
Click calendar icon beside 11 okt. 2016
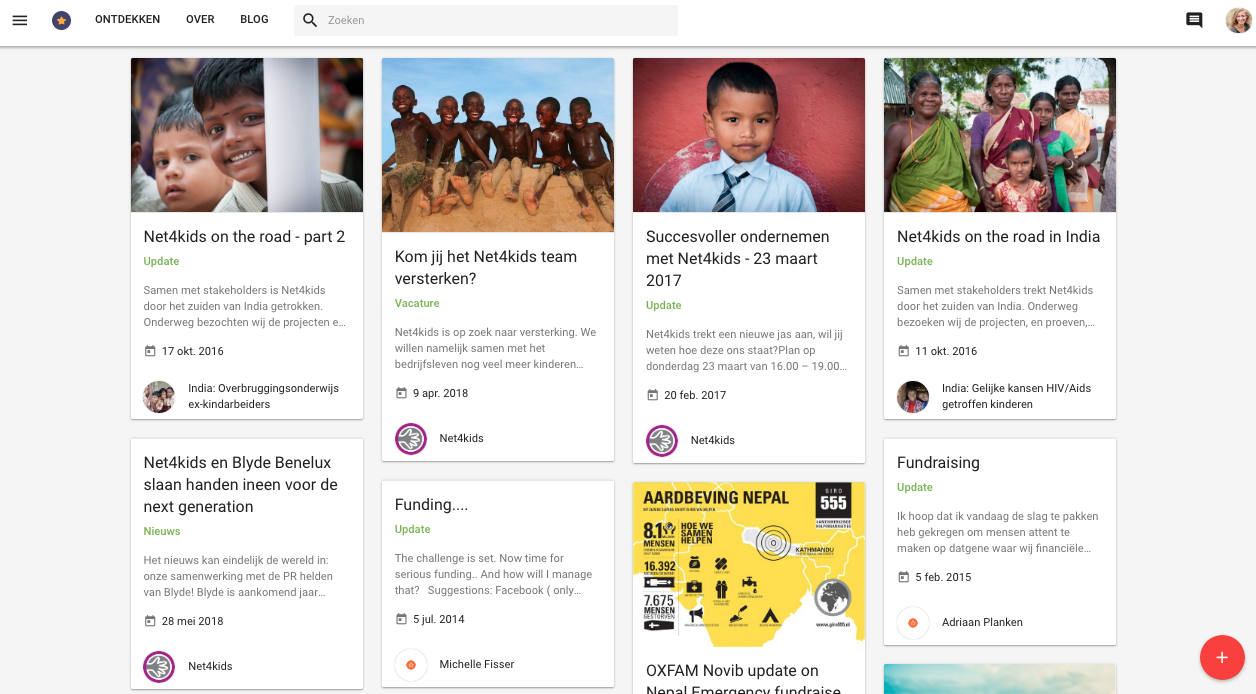click(x=903, y=351)
